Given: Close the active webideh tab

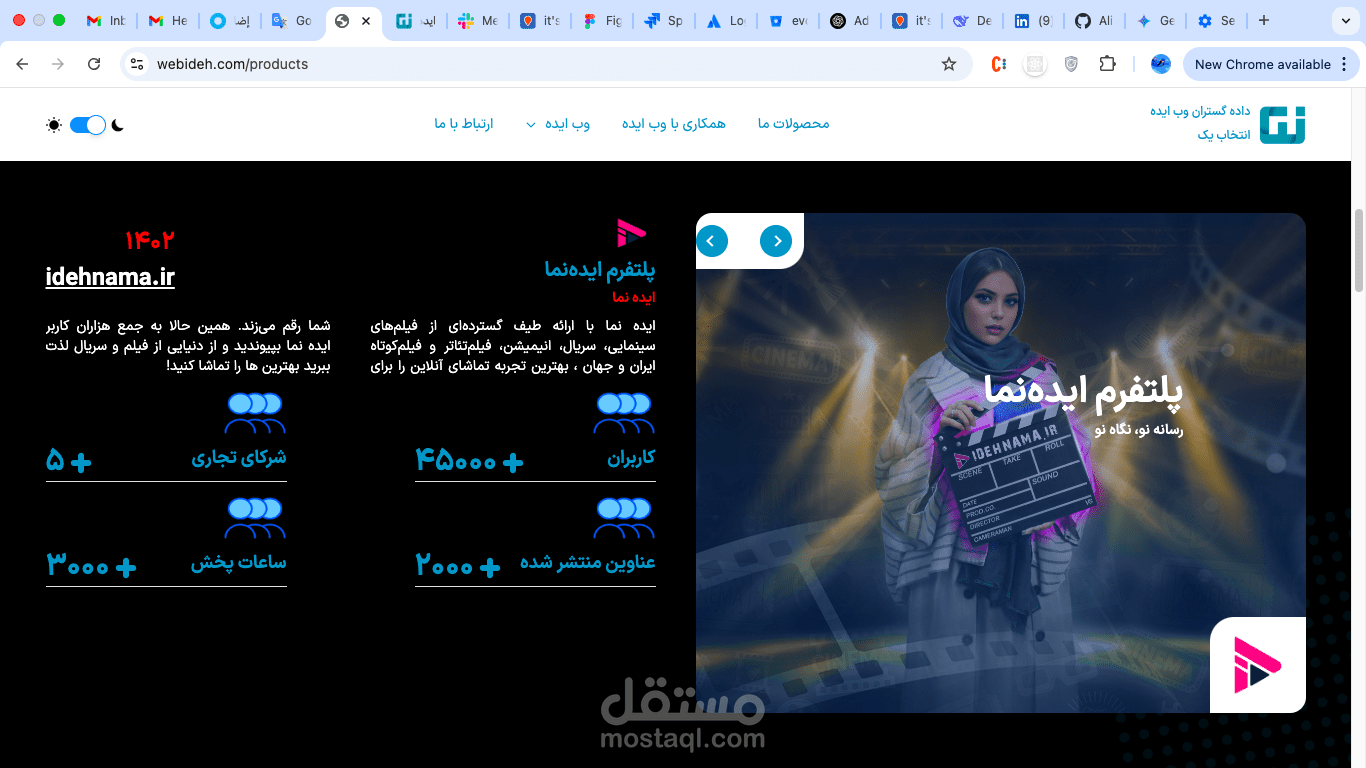Looking at the screenshot, I should [x=366, y=21].
